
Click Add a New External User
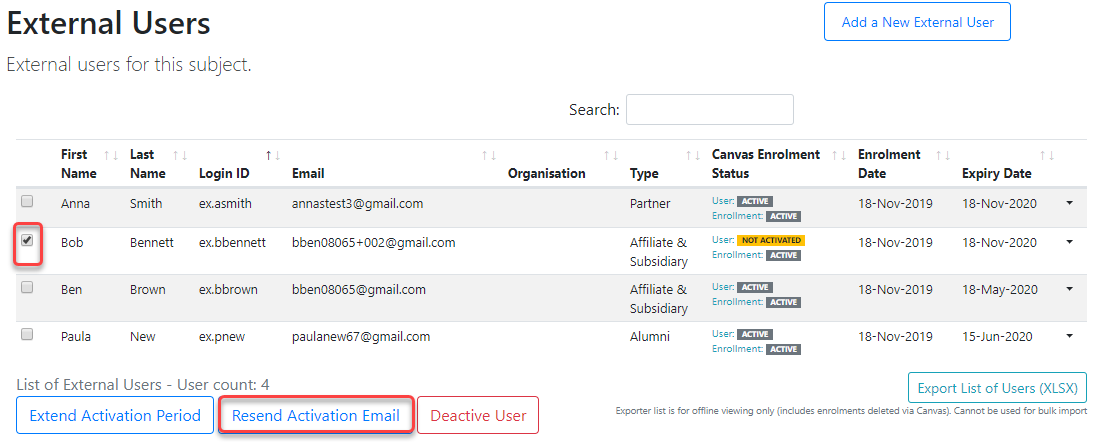point(917,22)
